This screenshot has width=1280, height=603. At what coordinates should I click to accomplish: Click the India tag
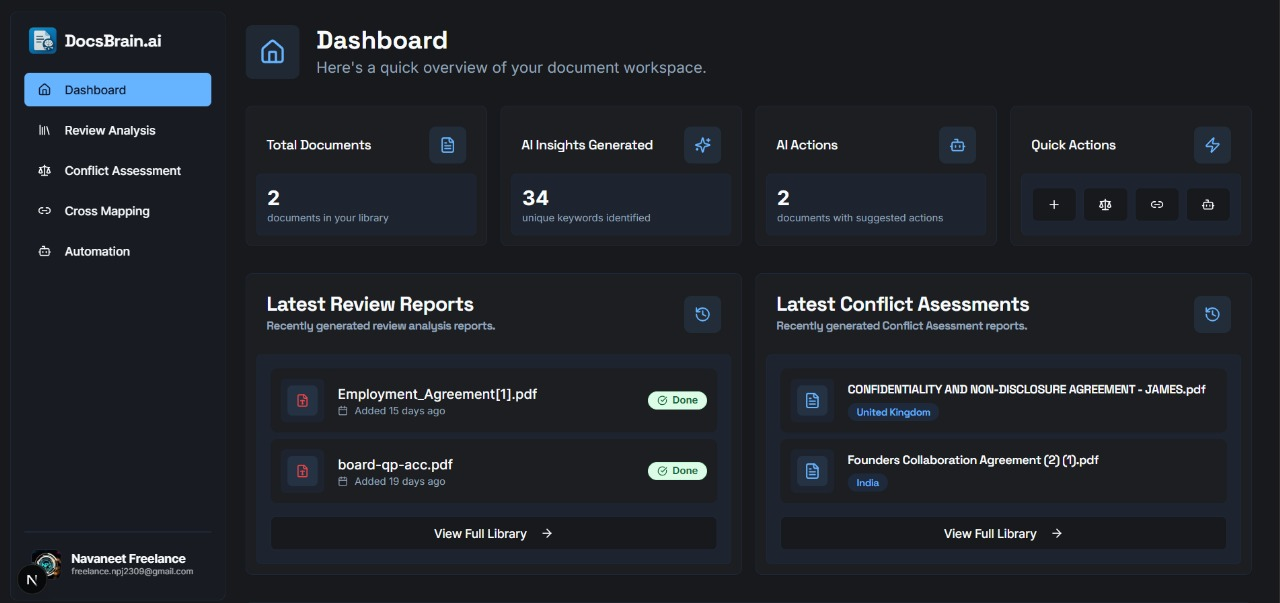(867, 482)
